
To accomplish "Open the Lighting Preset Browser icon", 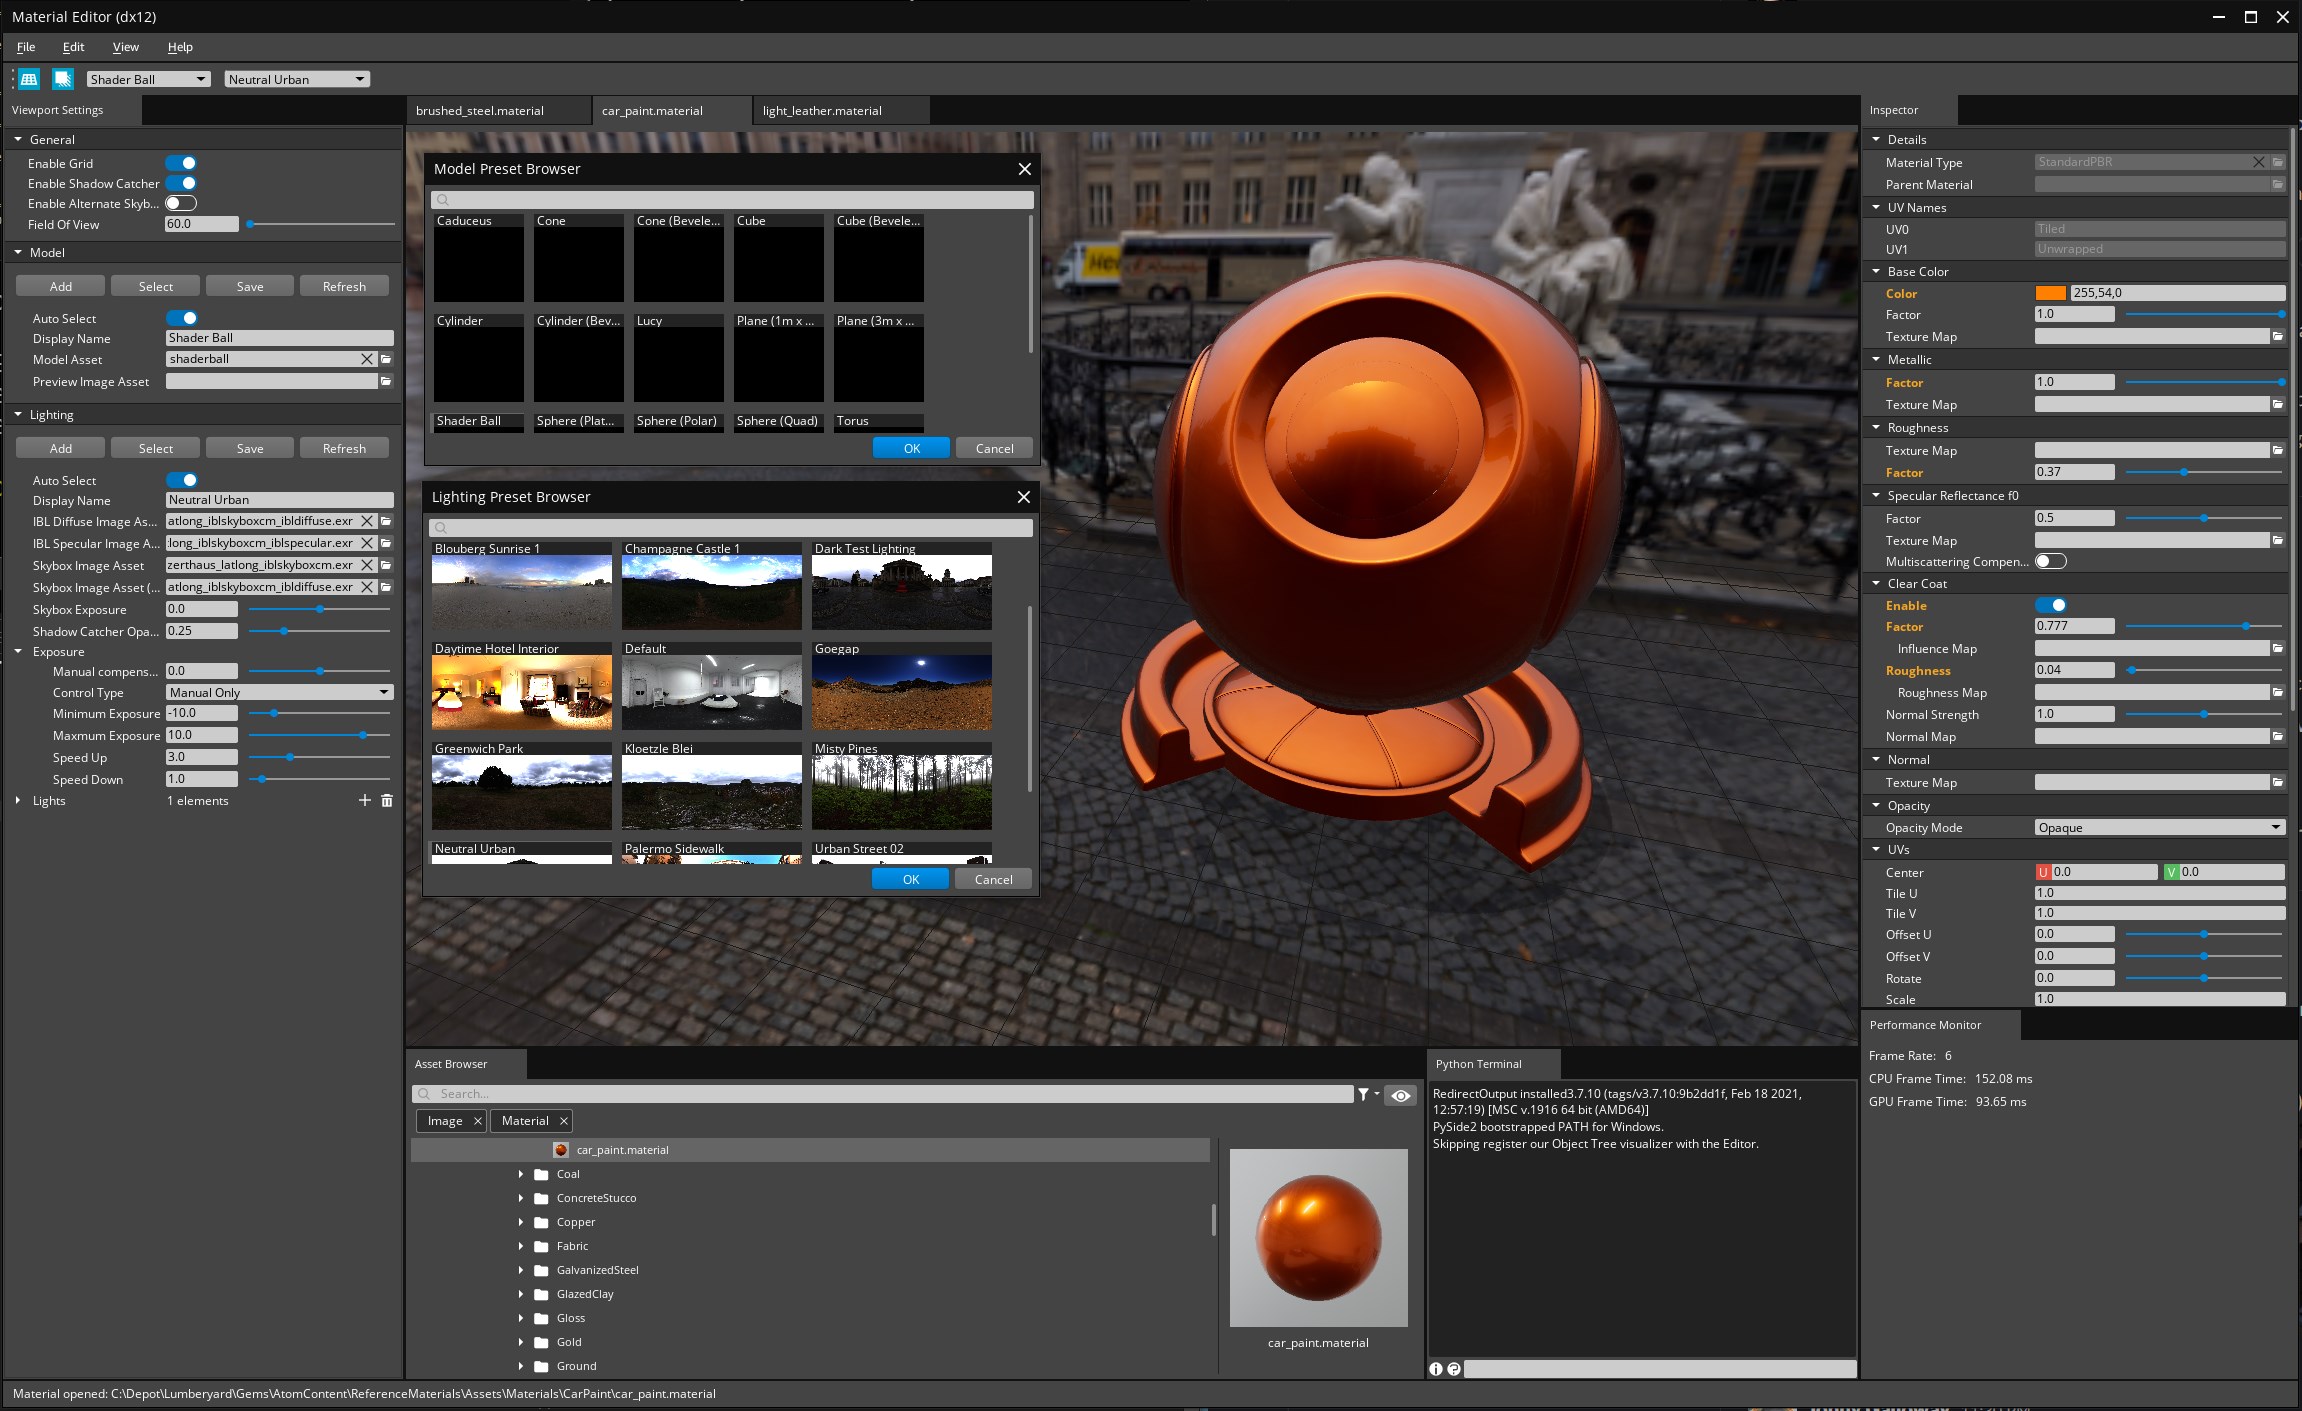I will coord(63,79).
